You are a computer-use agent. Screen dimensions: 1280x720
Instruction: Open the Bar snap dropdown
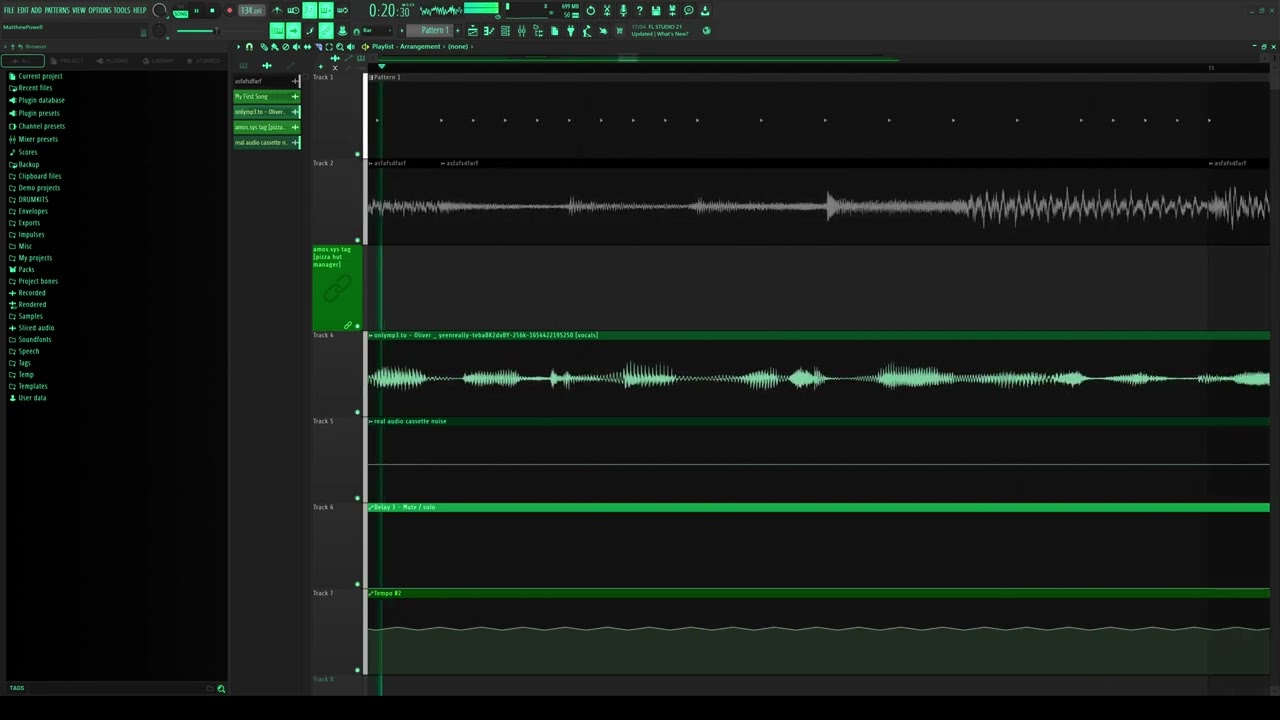click(x=376, y=31)
